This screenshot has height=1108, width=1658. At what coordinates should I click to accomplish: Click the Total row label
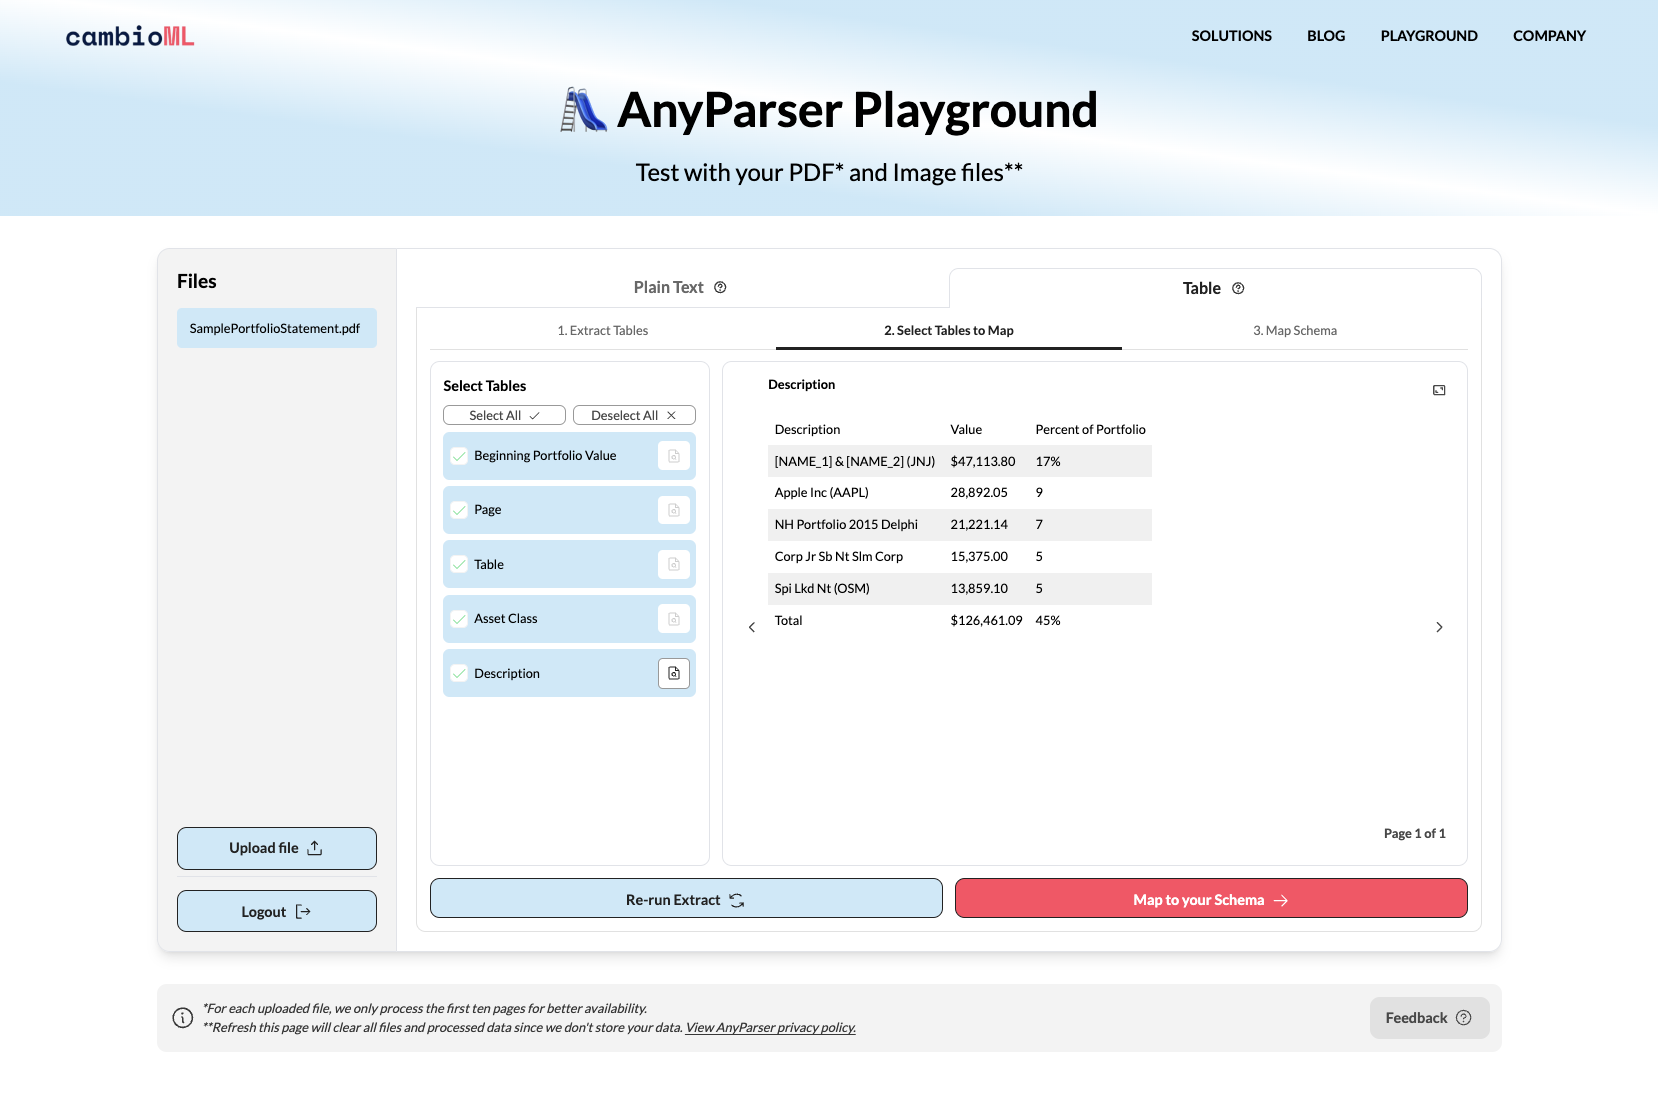tap(788, 621)
